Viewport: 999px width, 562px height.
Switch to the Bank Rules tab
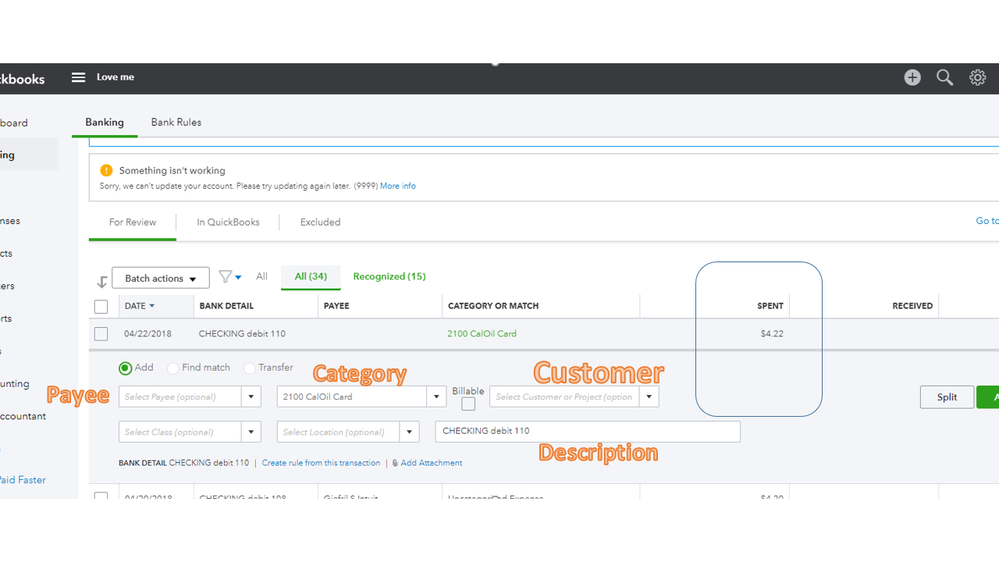[x=176, y=122]
